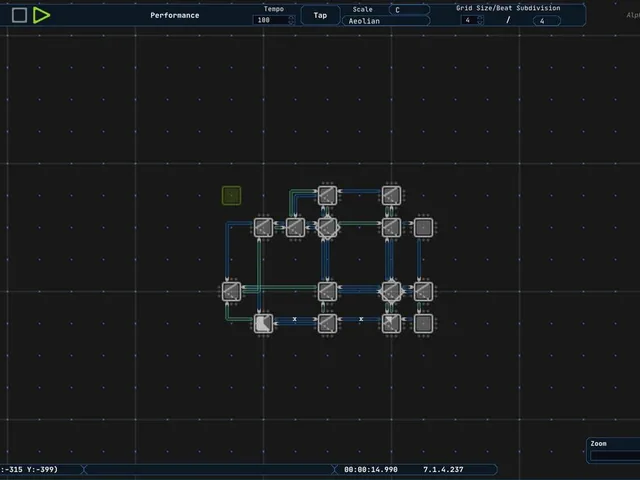Select the top row node with green and blue edges
Image resolution: width=640 pixels, height=480 pixels.
[327, 195]
